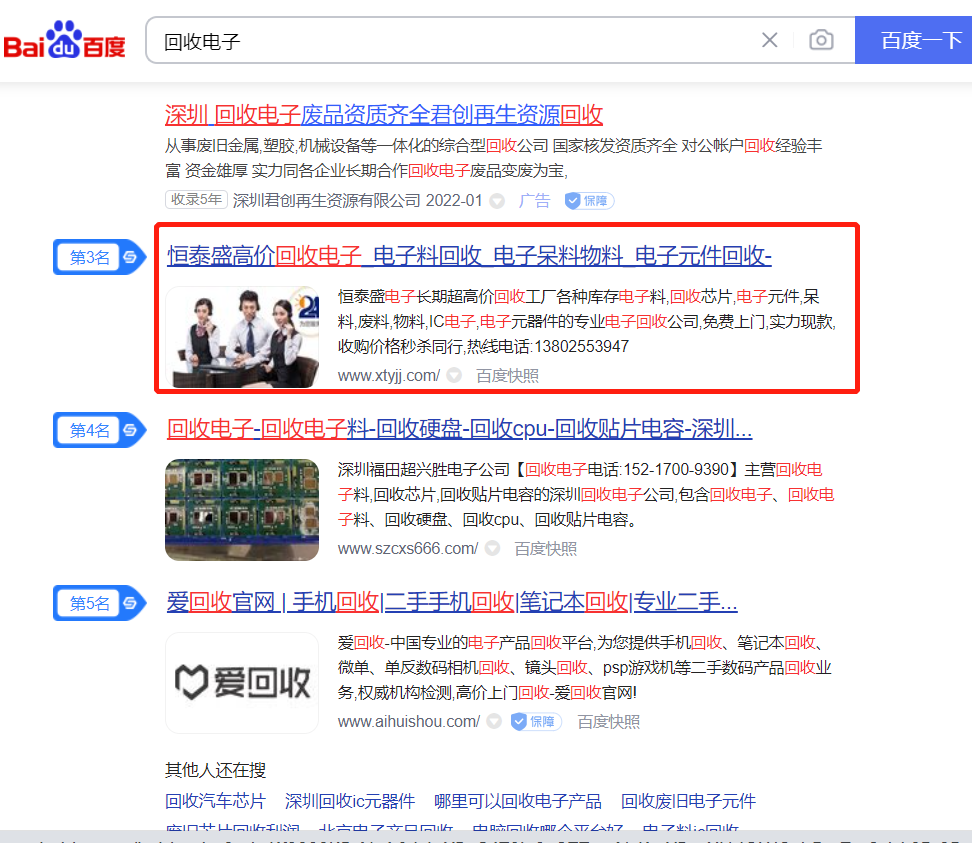Viewport: 972px width, 843px height.
Task: Visit the www.aihuishou.com/ URL
Action: [x=409, y=722]
